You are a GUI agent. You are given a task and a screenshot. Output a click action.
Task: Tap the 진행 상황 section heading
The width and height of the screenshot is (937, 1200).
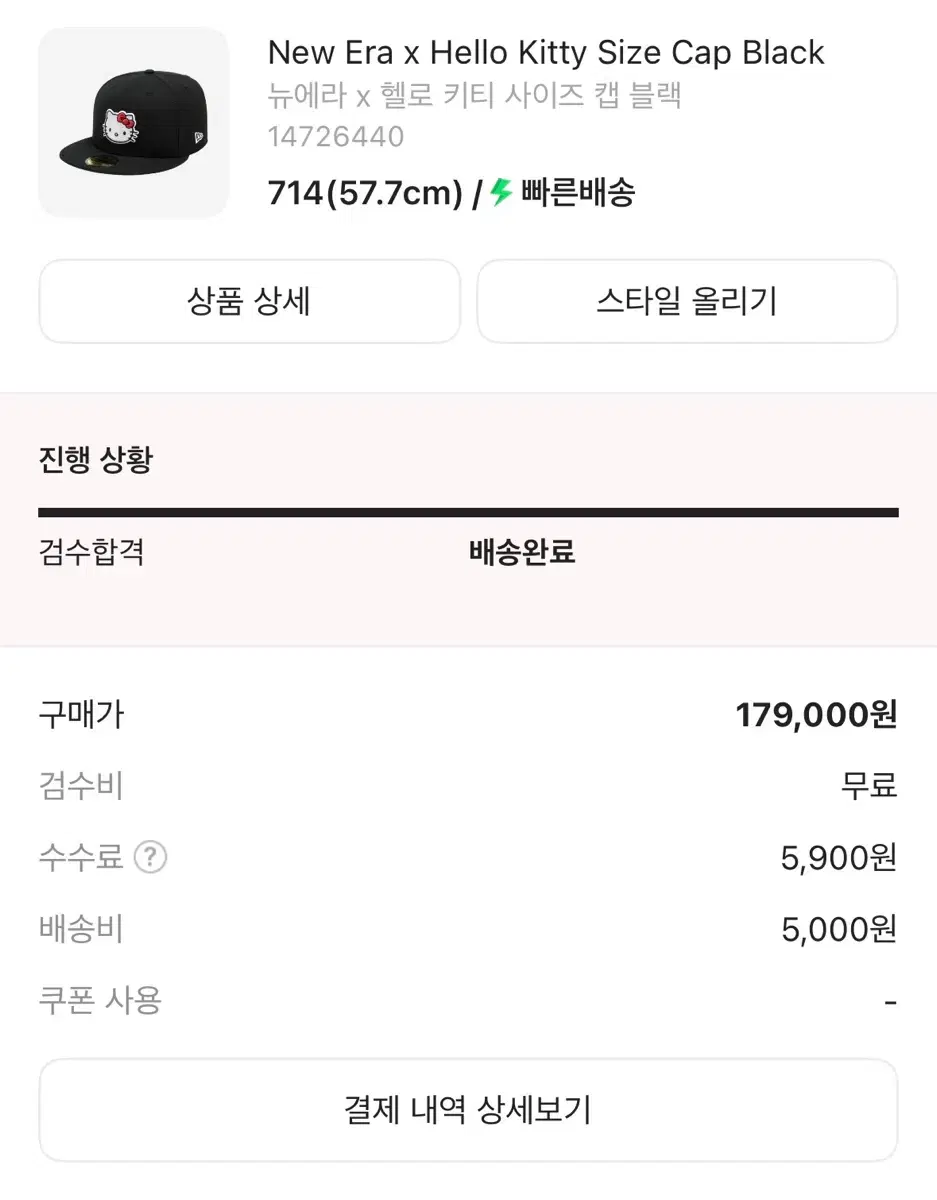click(96, 461)
